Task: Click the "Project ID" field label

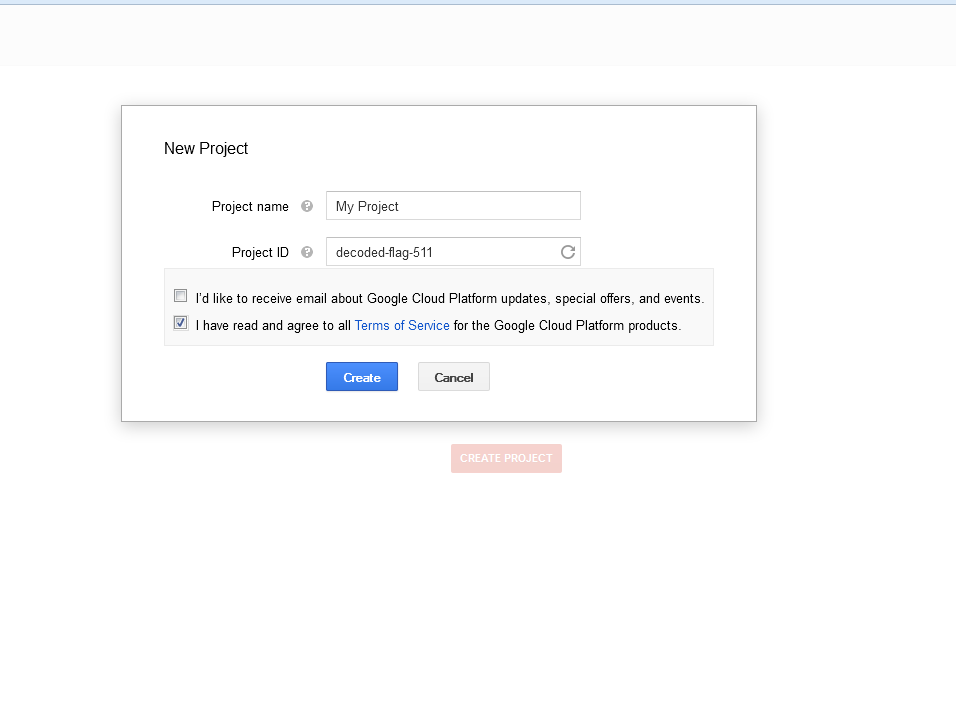Action: click(x=260, y=252)
